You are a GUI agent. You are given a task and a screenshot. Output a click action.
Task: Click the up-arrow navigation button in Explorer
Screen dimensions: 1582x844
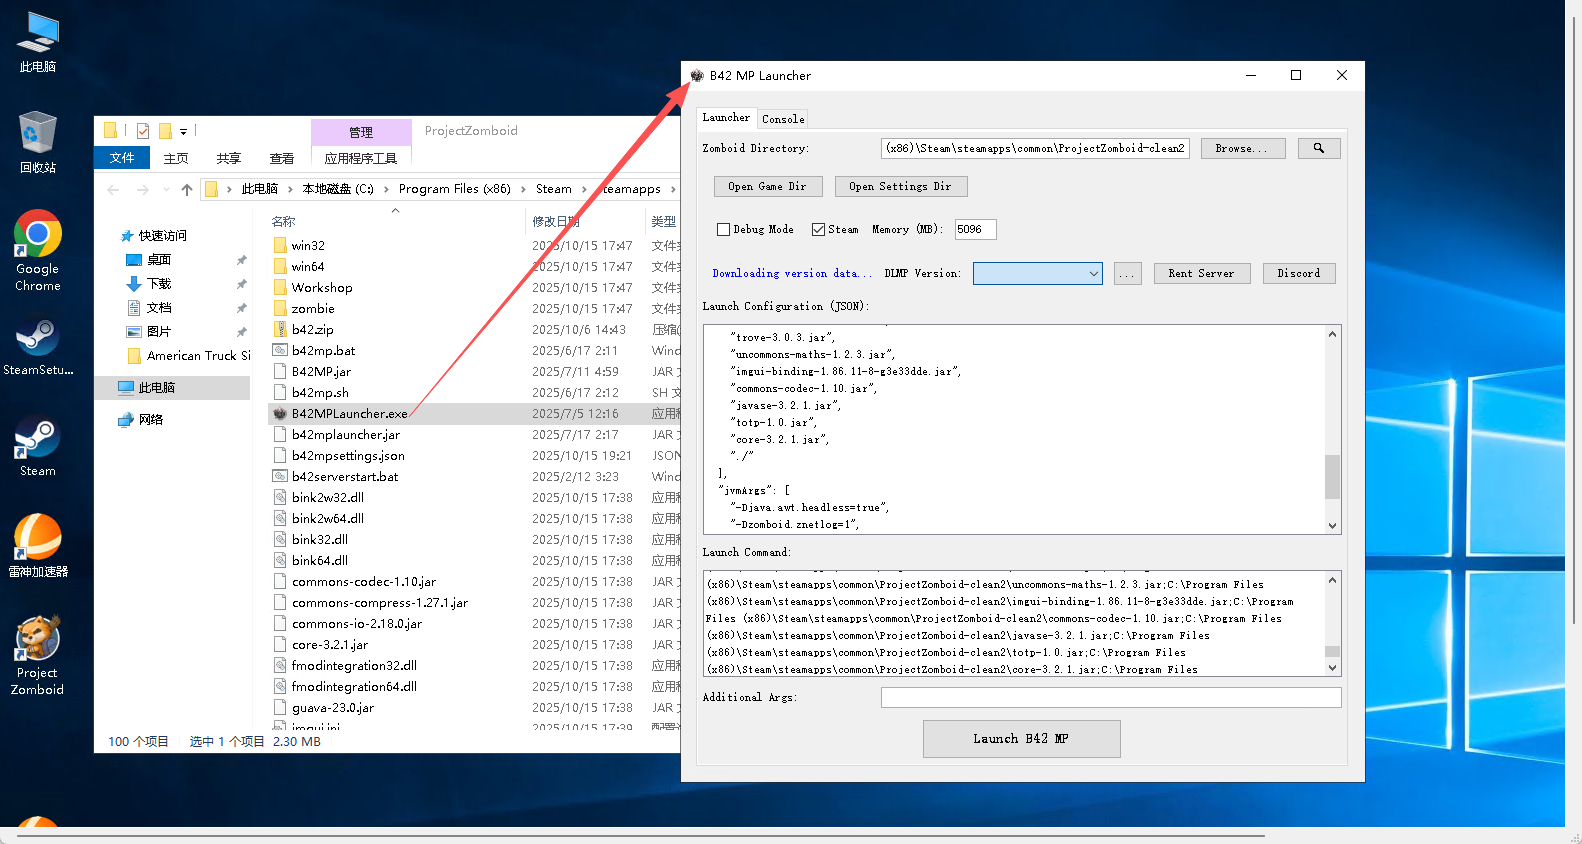(x=187, y=189)
